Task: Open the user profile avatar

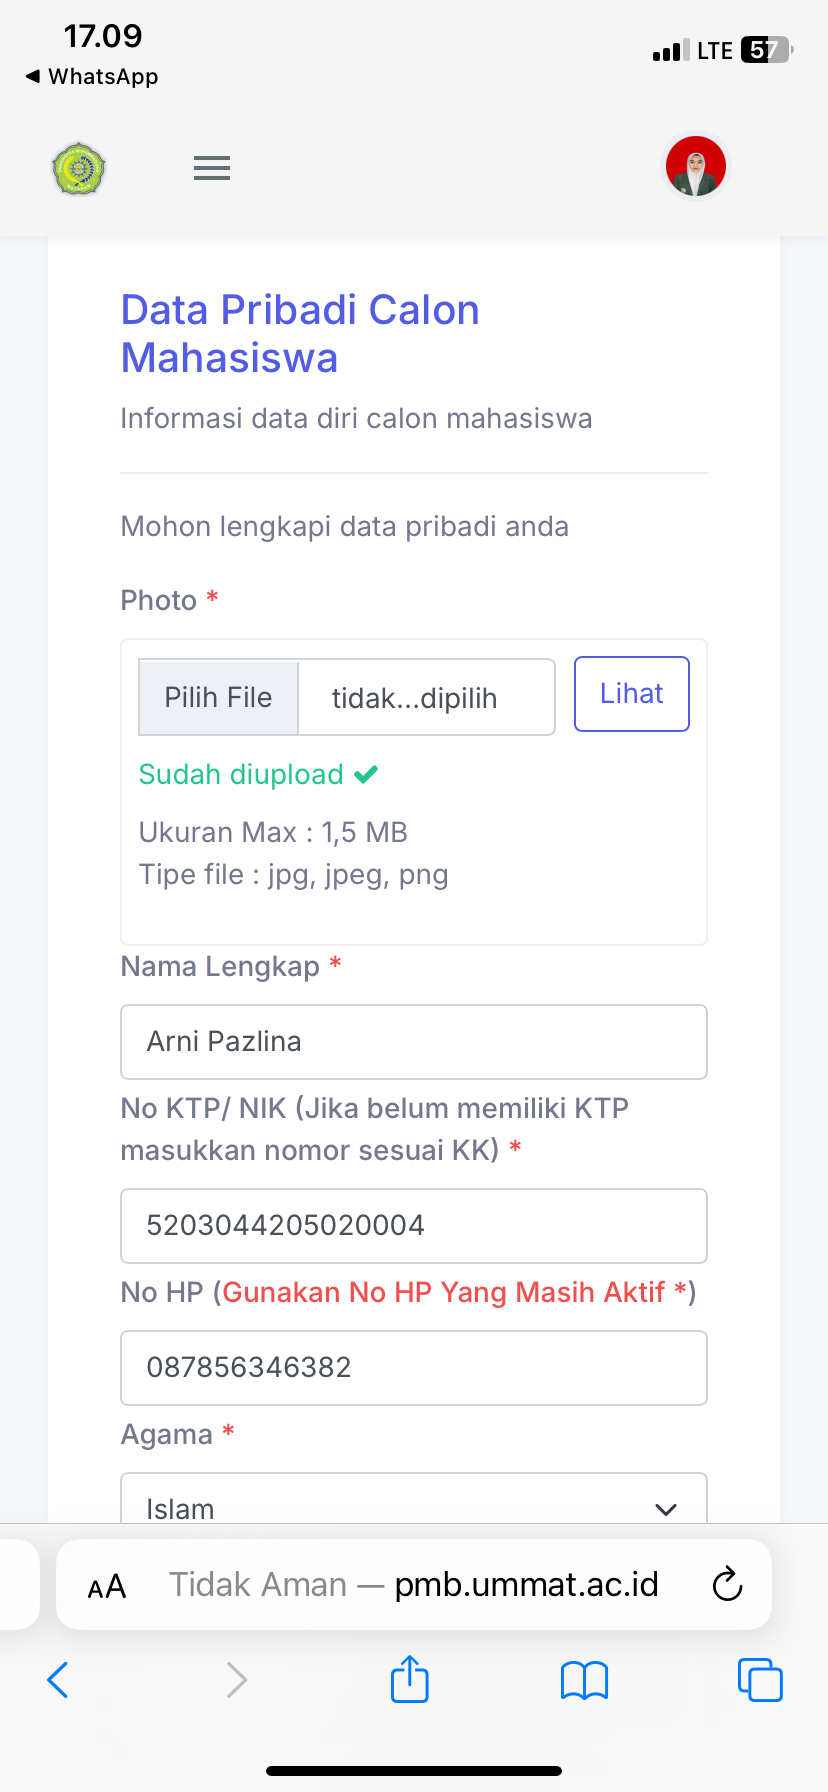Action: click(x=696, y=166)
